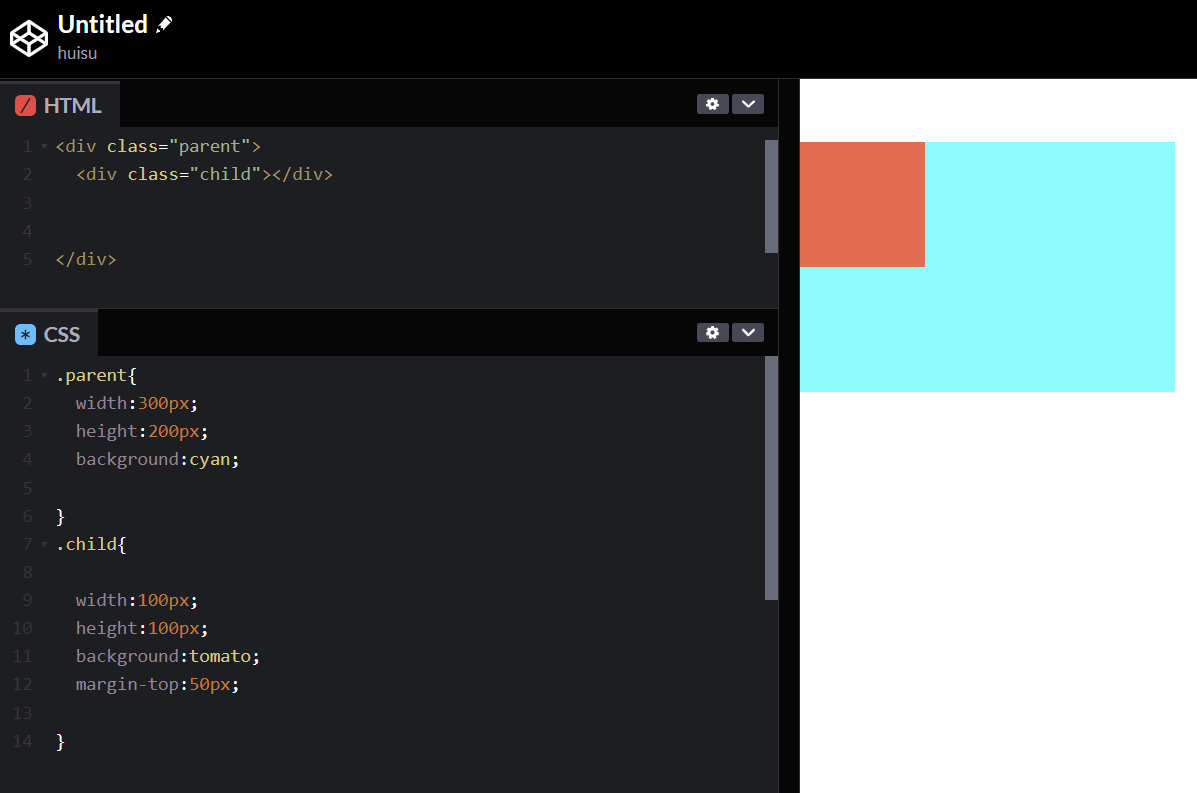This screenshot has width=1197, height=793.
Task: Click the CSS editor vertical scrollbar
Action: click(x=771, y=478)
